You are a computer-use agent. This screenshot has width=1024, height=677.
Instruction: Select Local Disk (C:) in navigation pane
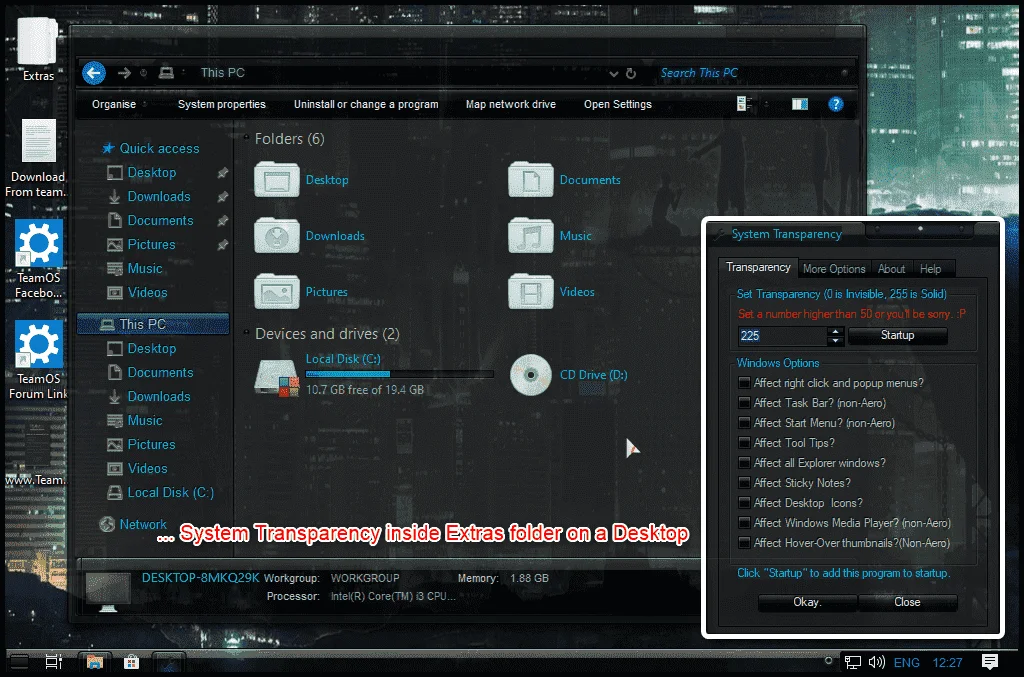170,492
